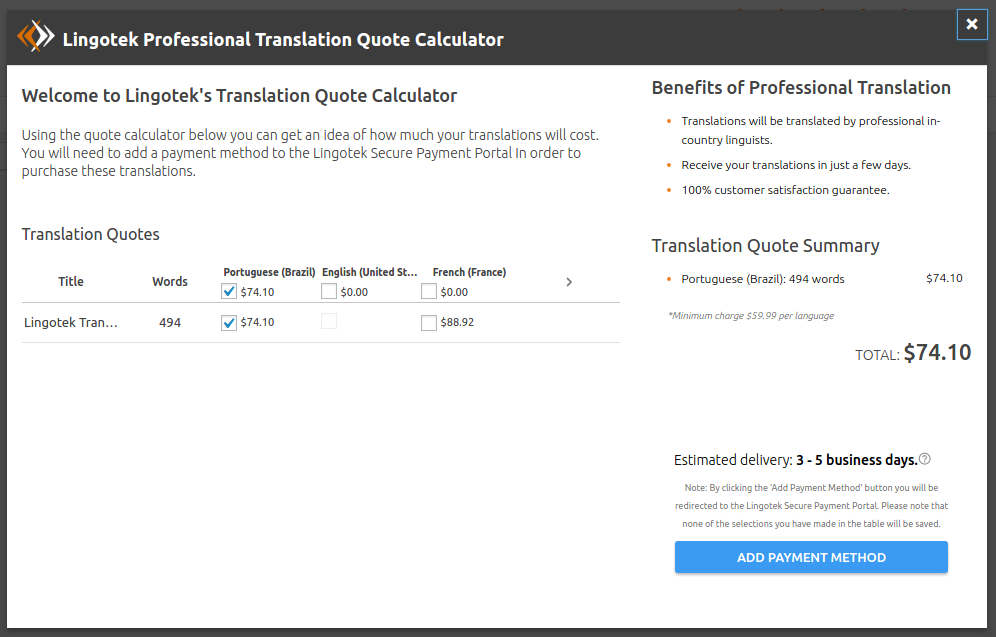The width and height of the screenshot is (996, 637).
Task: Click the Portuguese (Brazil) column label
Action: click(269, 272)
